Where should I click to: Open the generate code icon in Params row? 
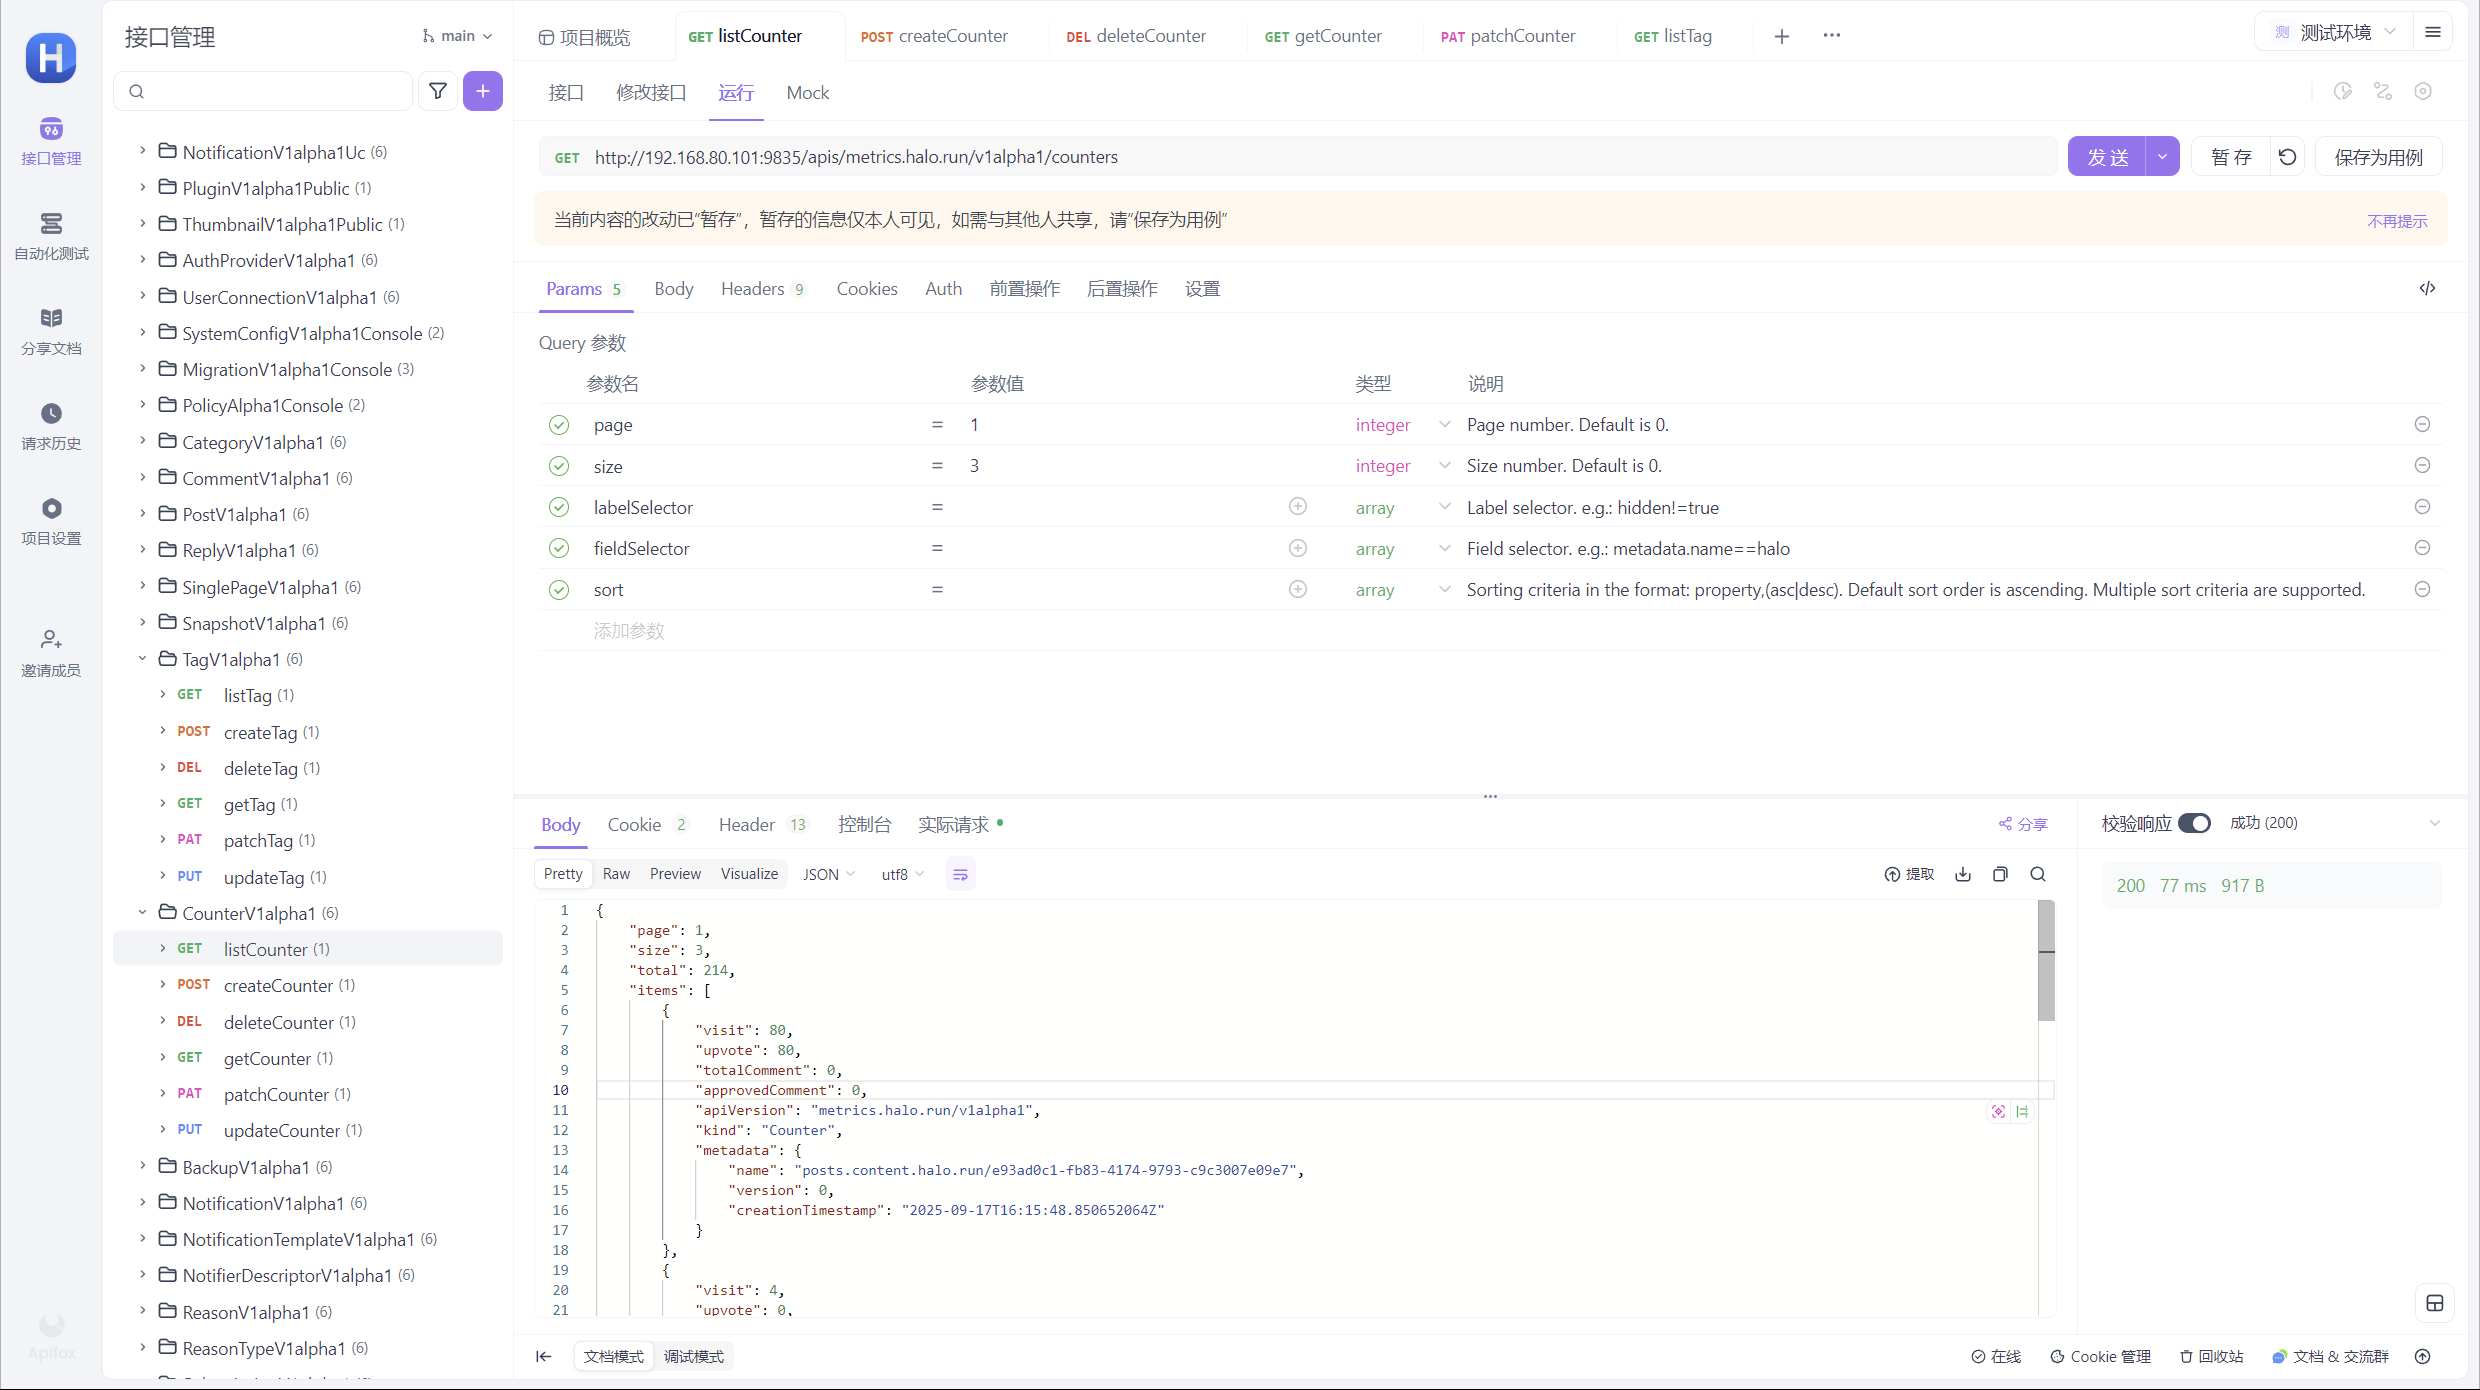click(x=2427, y=288)
